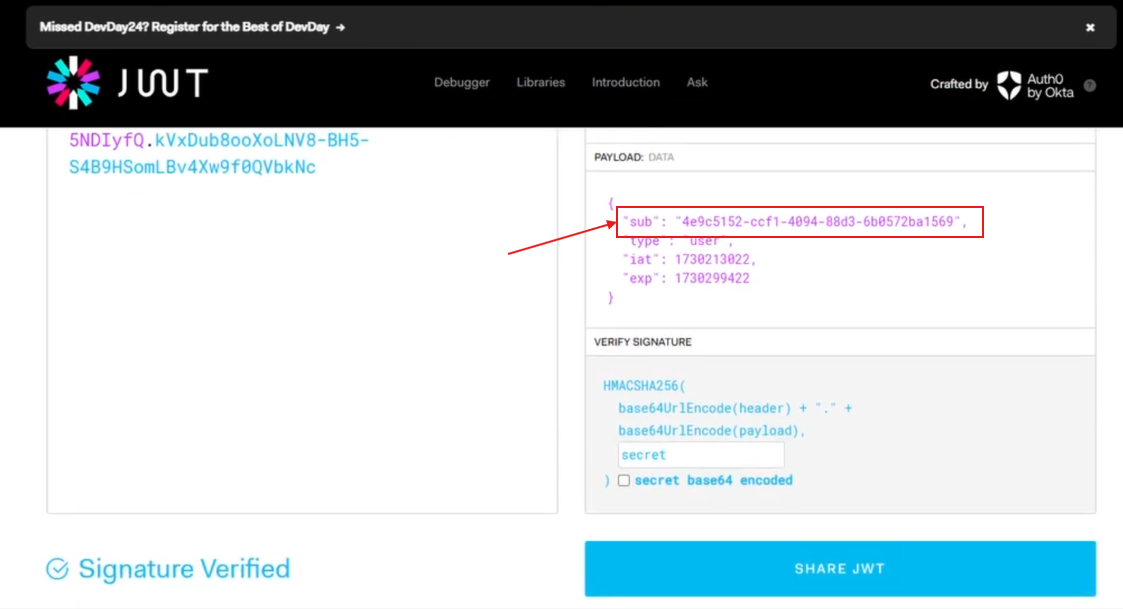1123x609 pixels.
Task: Click the help question mark icon
Action: click(x=1090, y=85)
